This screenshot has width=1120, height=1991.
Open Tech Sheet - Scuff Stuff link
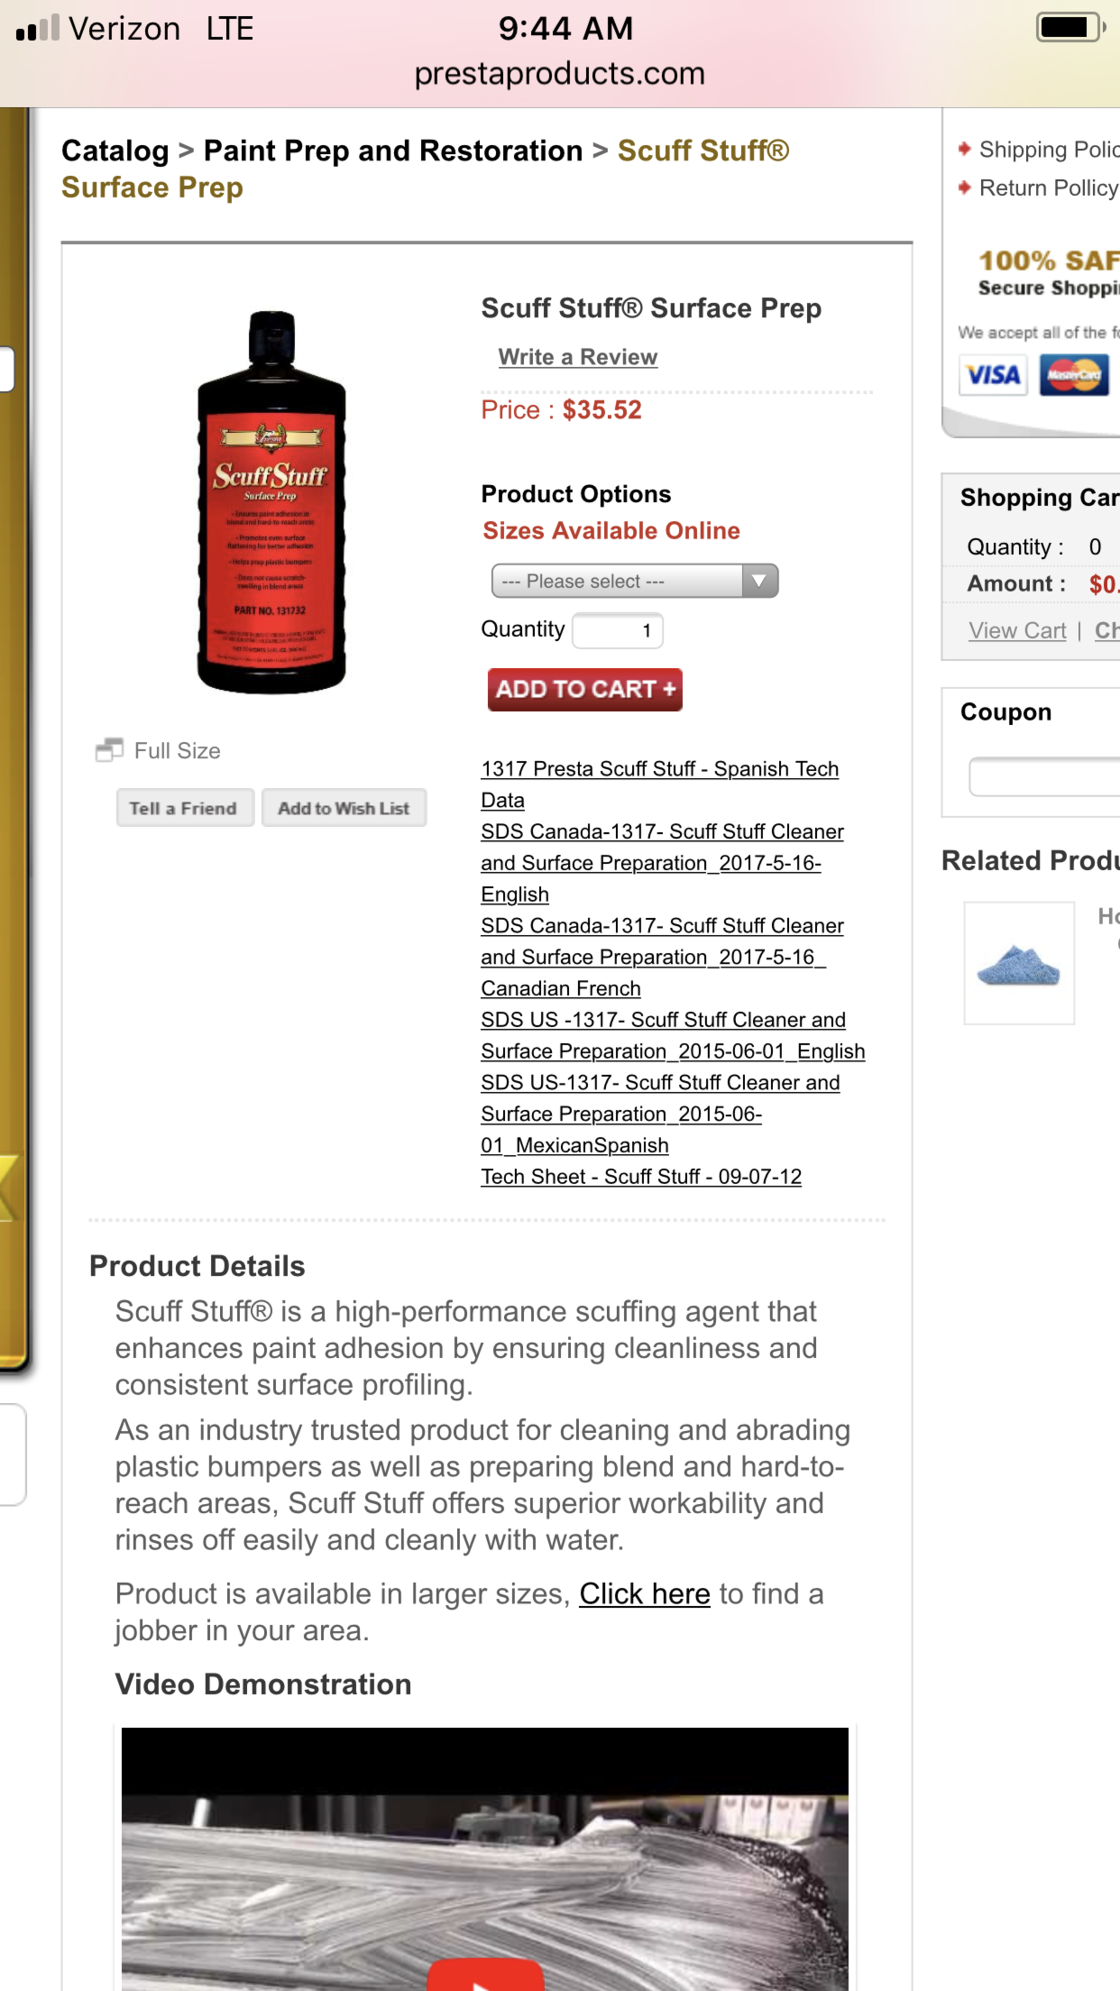641,1177
